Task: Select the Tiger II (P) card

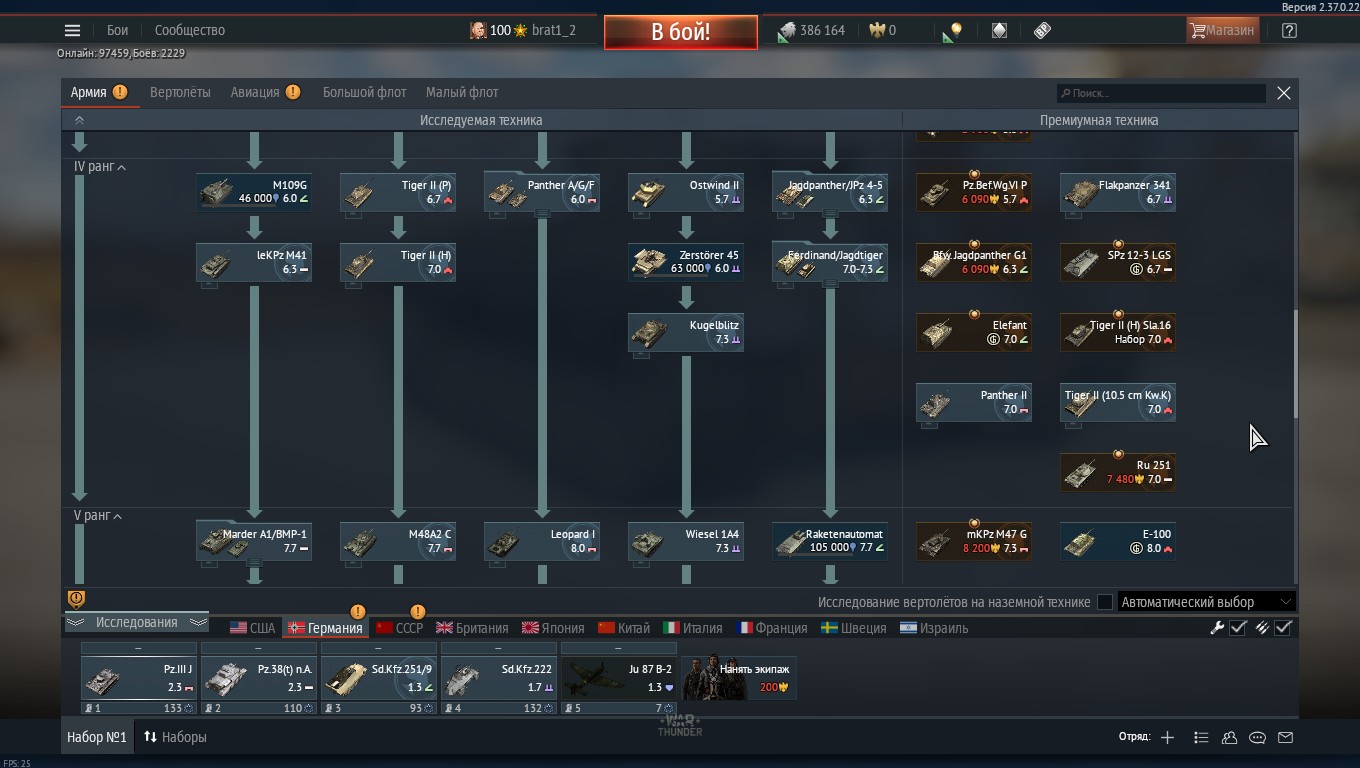Action: click(x=398, y=192)
